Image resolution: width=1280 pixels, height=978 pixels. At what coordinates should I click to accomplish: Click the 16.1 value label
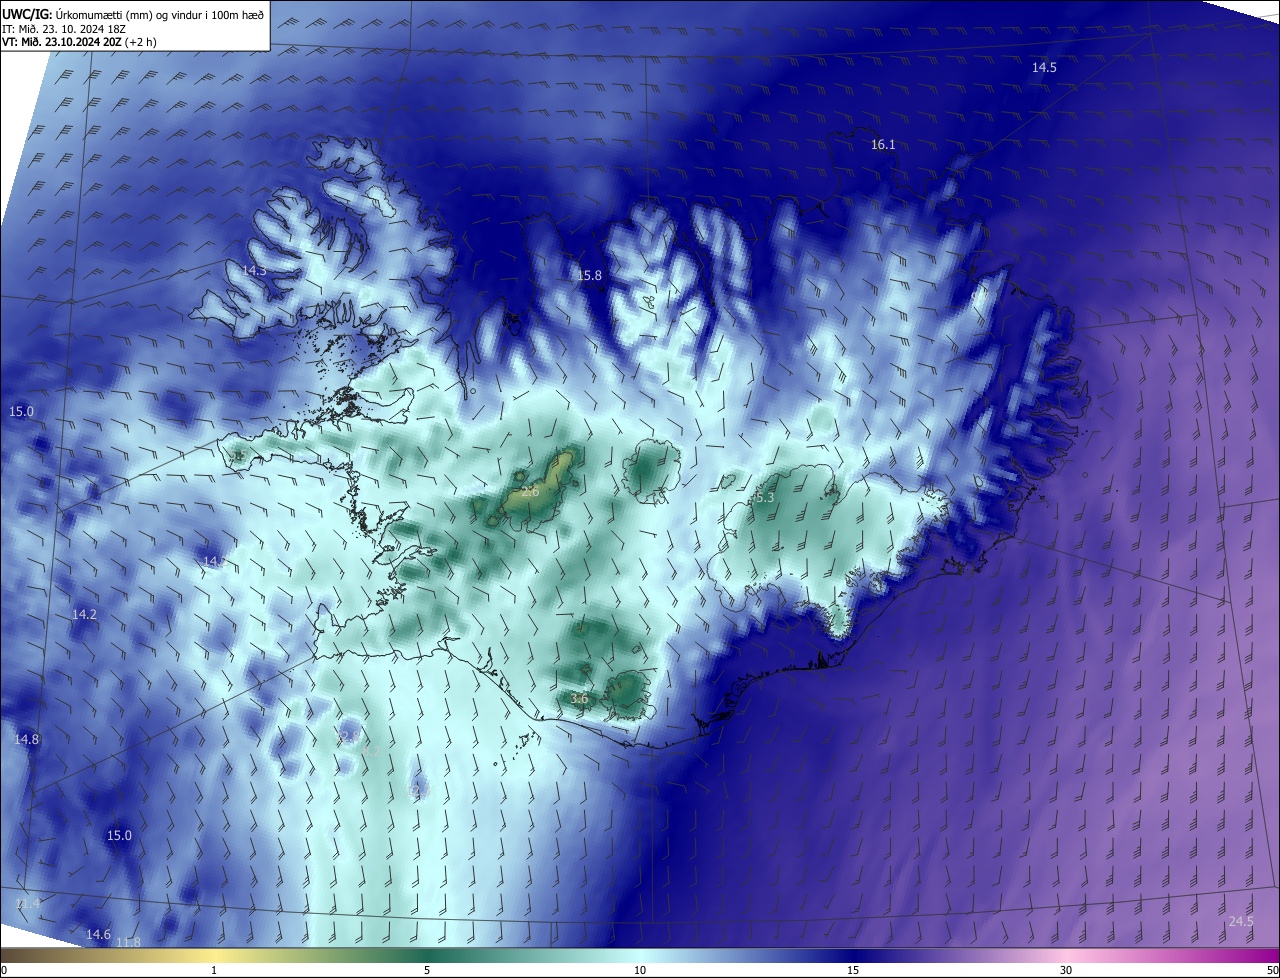point(883,145)
